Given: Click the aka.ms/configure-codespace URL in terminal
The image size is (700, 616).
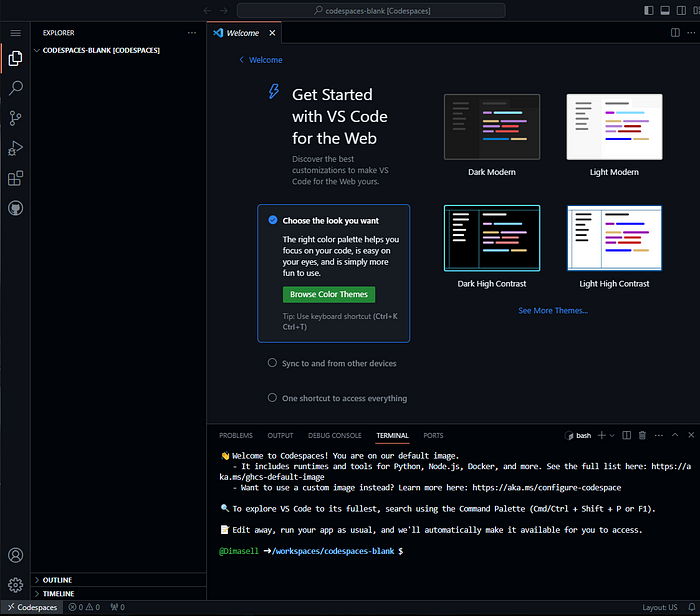Looking at the screenshot, I should tap(546, 487).
